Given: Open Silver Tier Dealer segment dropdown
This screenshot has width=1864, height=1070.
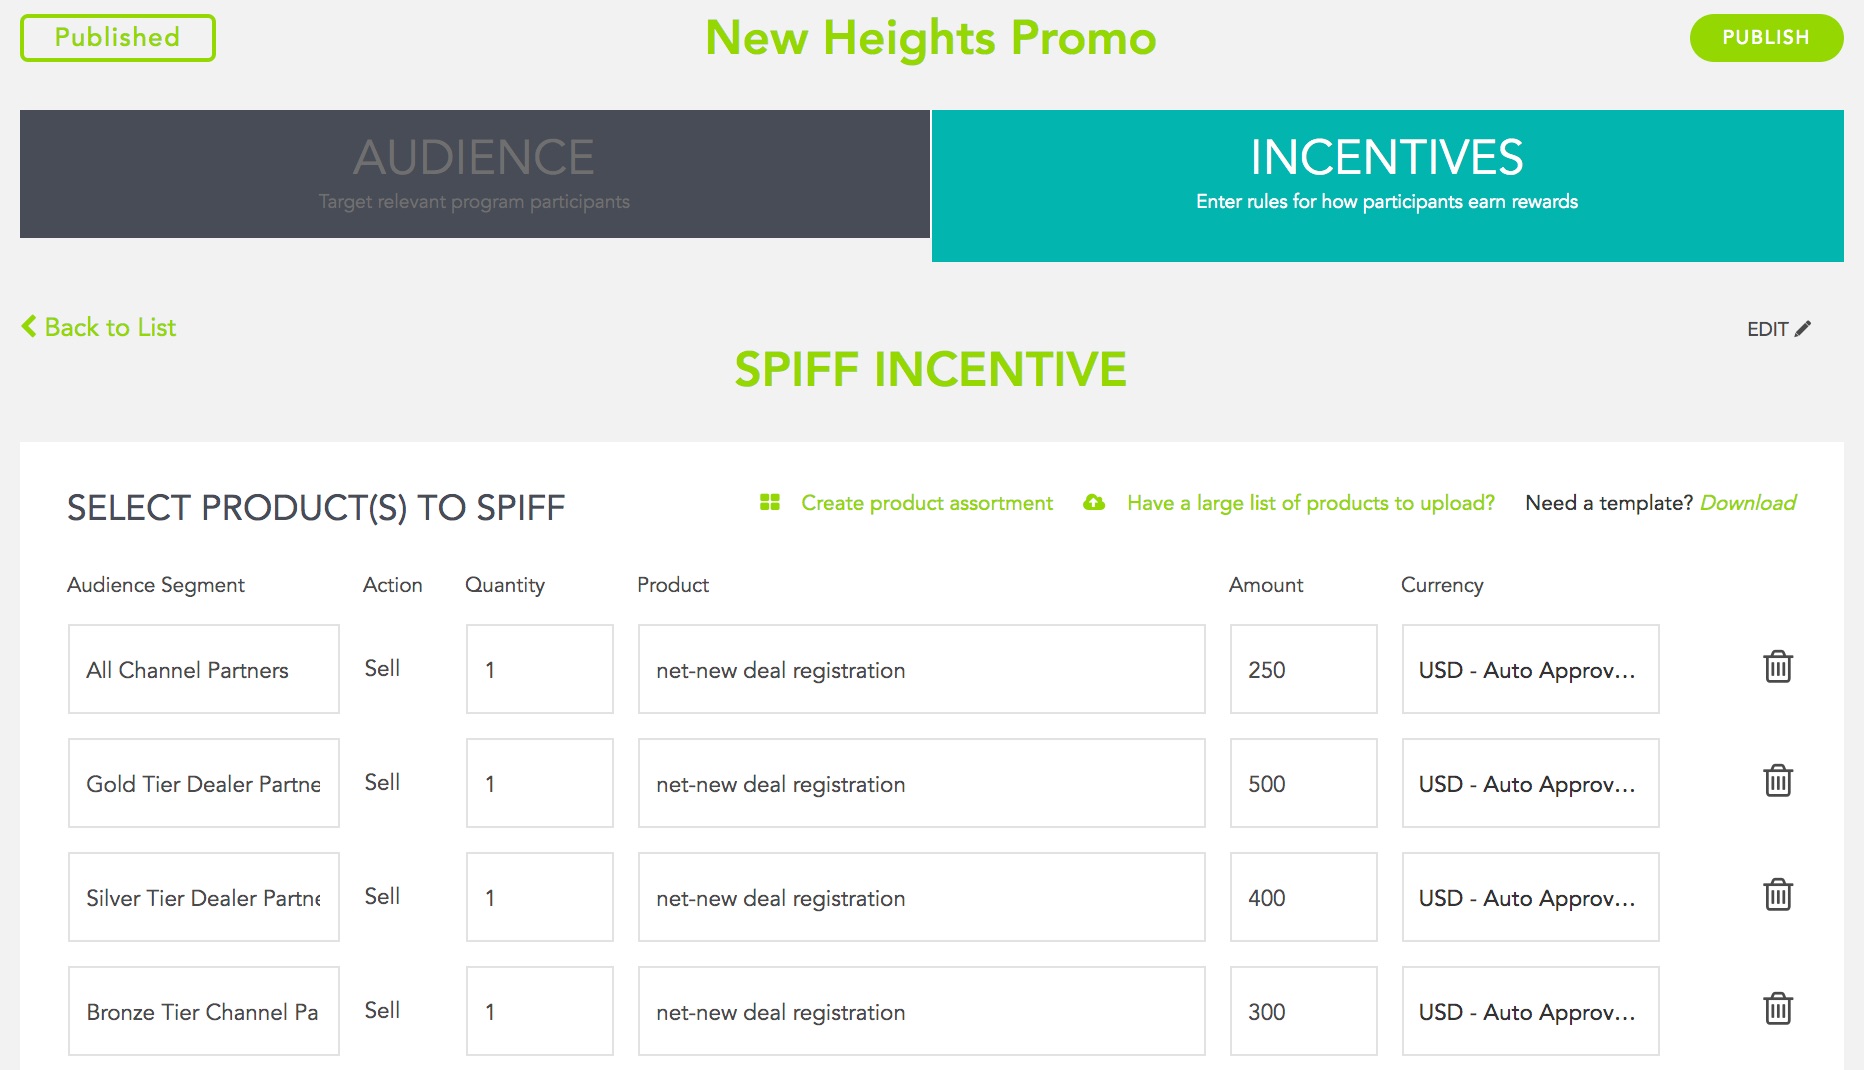Looking at the screenshot, I should [204, 897].
